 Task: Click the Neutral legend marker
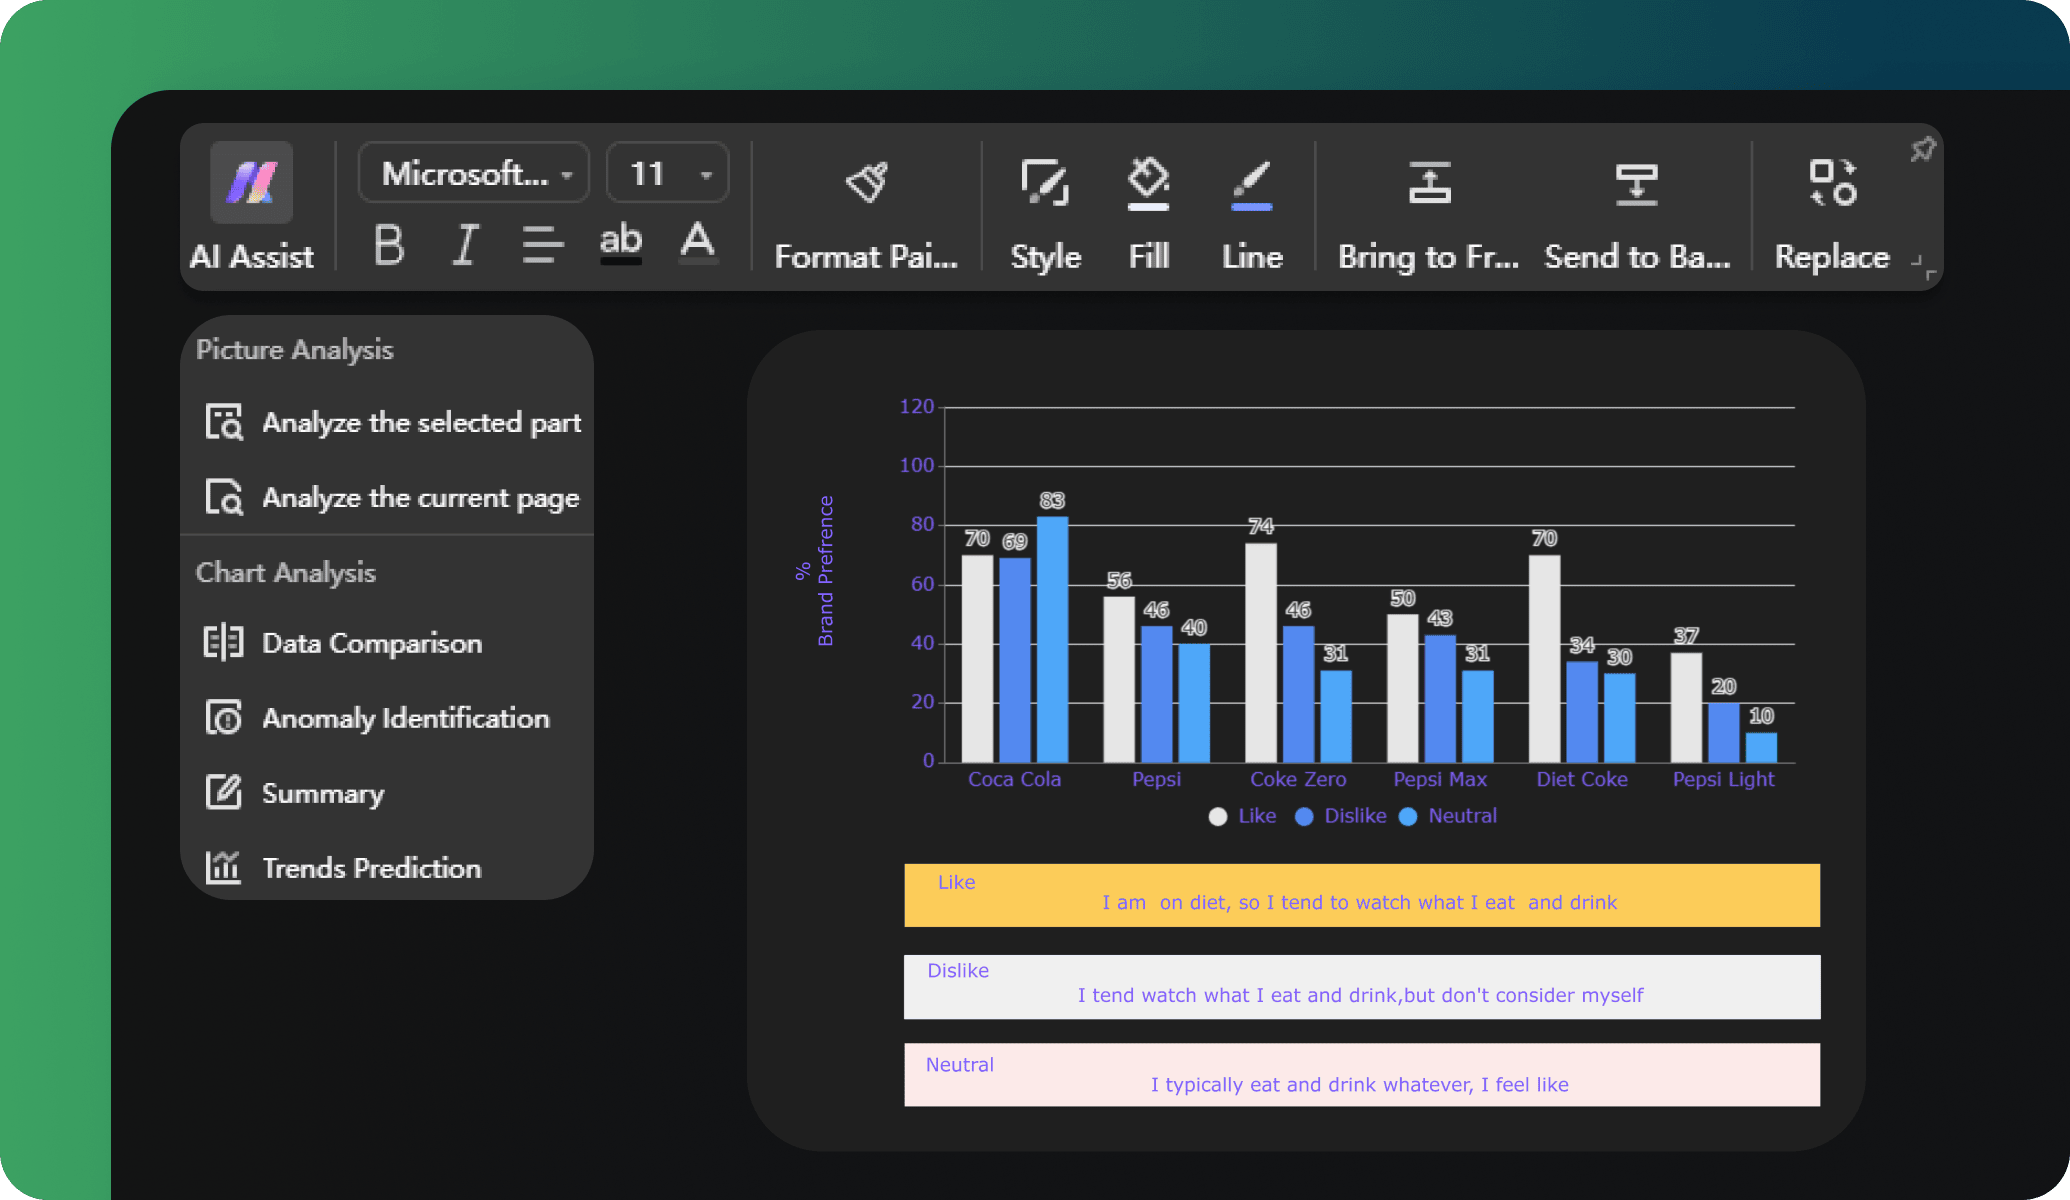tap(1408, 816)
